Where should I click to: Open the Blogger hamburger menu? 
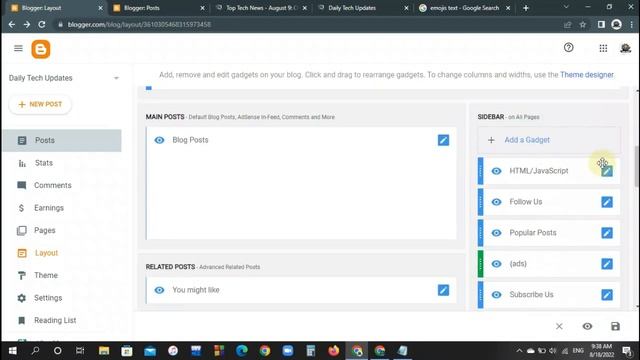[x=18, y=49]
